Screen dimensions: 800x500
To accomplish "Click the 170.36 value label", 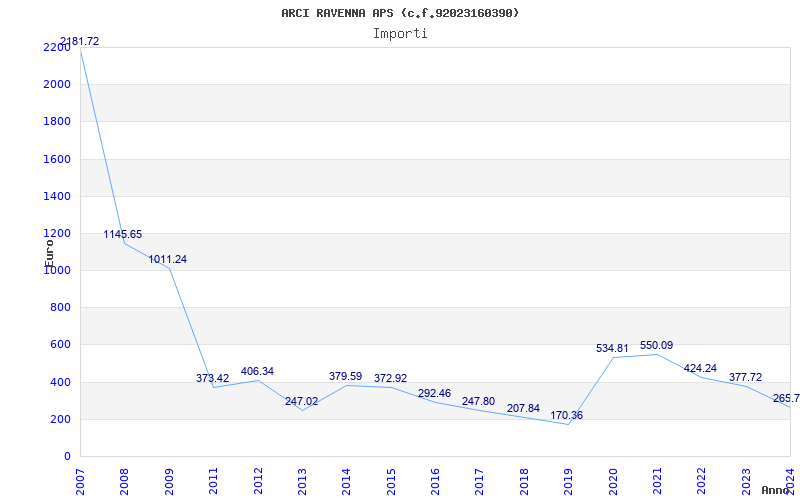I will pyautogui.click(x=566, y=415).
